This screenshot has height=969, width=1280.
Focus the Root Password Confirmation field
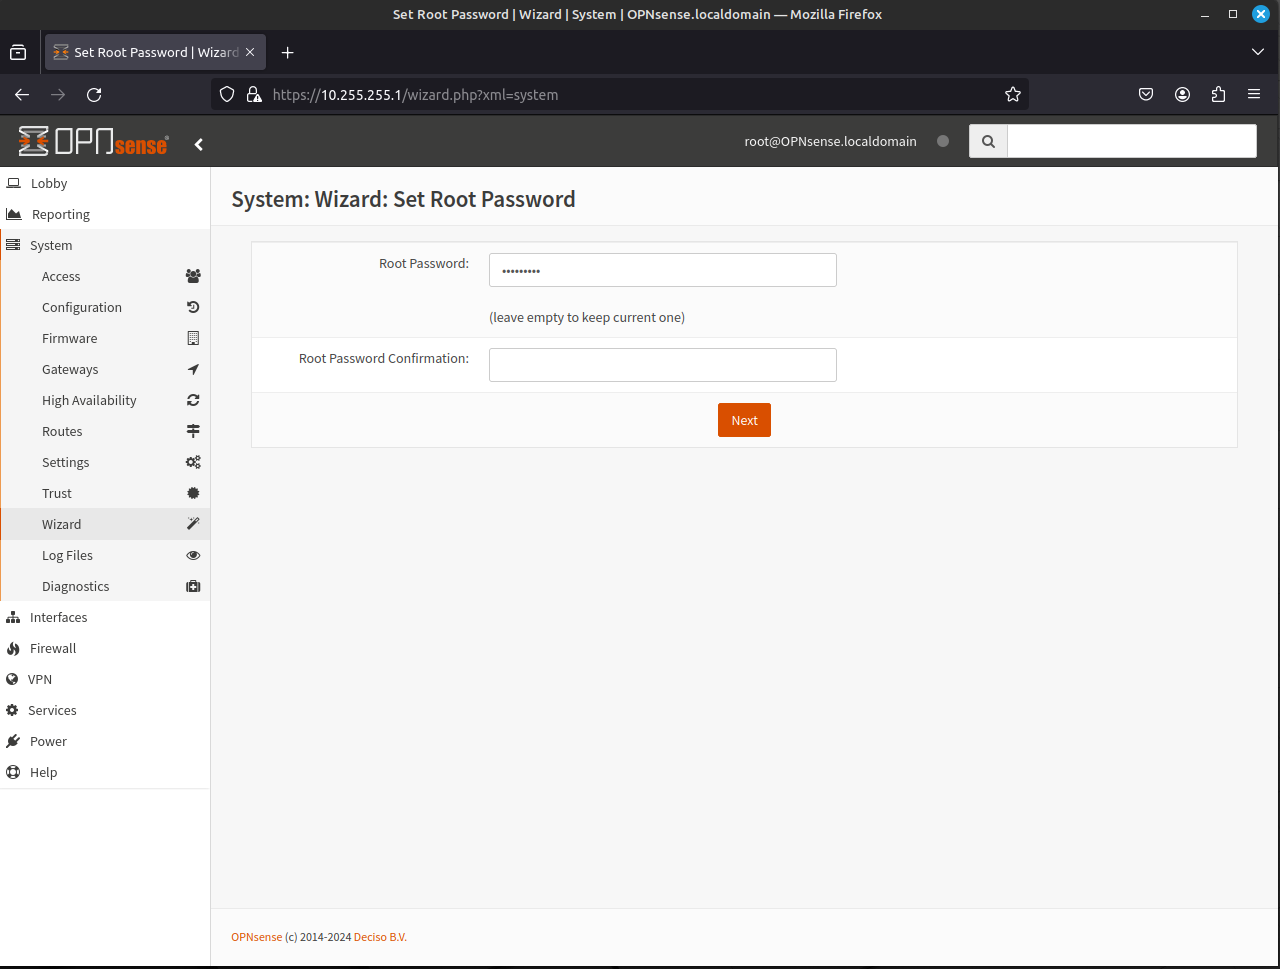[662, 365]
